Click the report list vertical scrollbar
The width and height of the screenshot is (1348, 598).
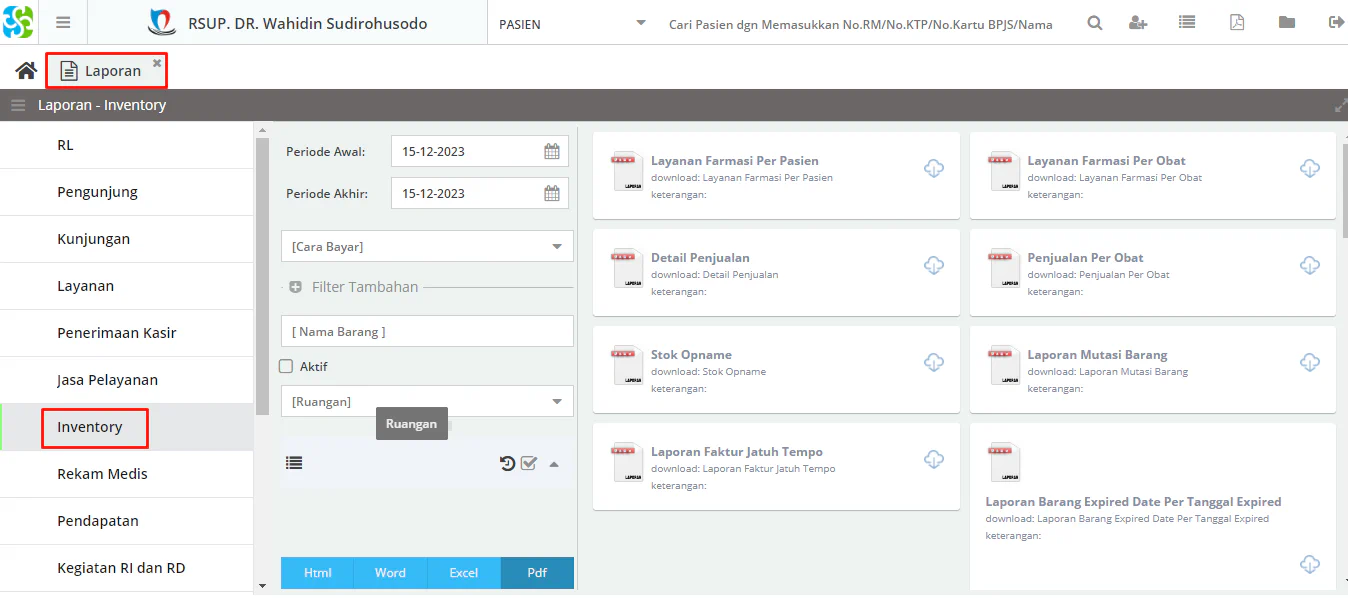tap(1343, 190)
